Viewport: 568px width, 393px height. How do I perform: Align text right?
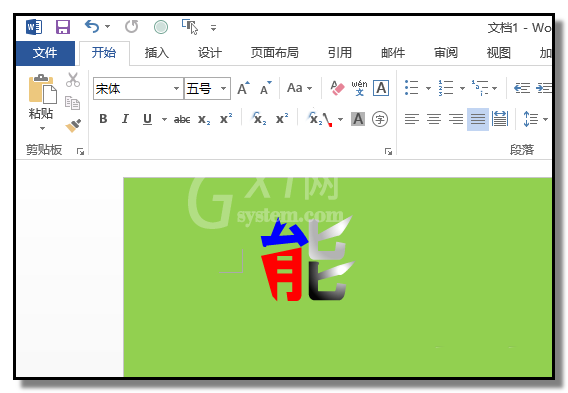[456, 119]
